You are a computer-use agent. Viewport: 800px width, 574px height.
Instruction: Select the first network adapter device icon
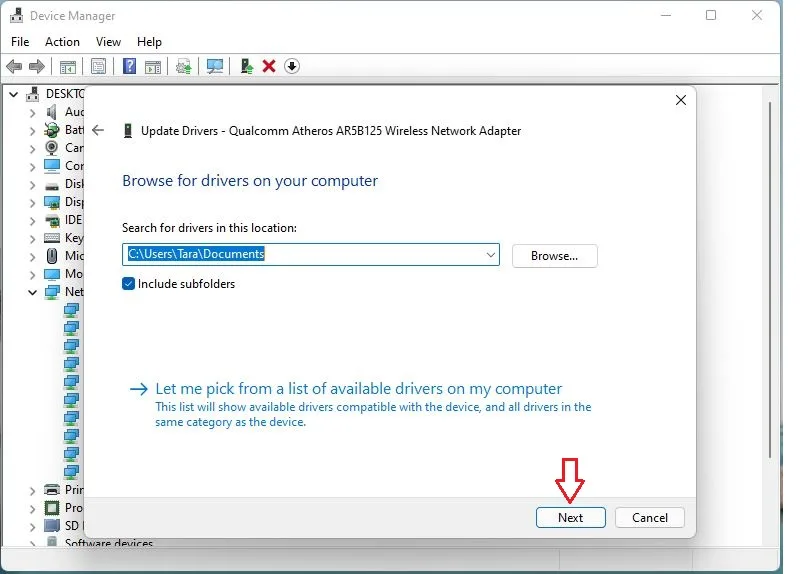pyautogui.click(x=71, y=310)
